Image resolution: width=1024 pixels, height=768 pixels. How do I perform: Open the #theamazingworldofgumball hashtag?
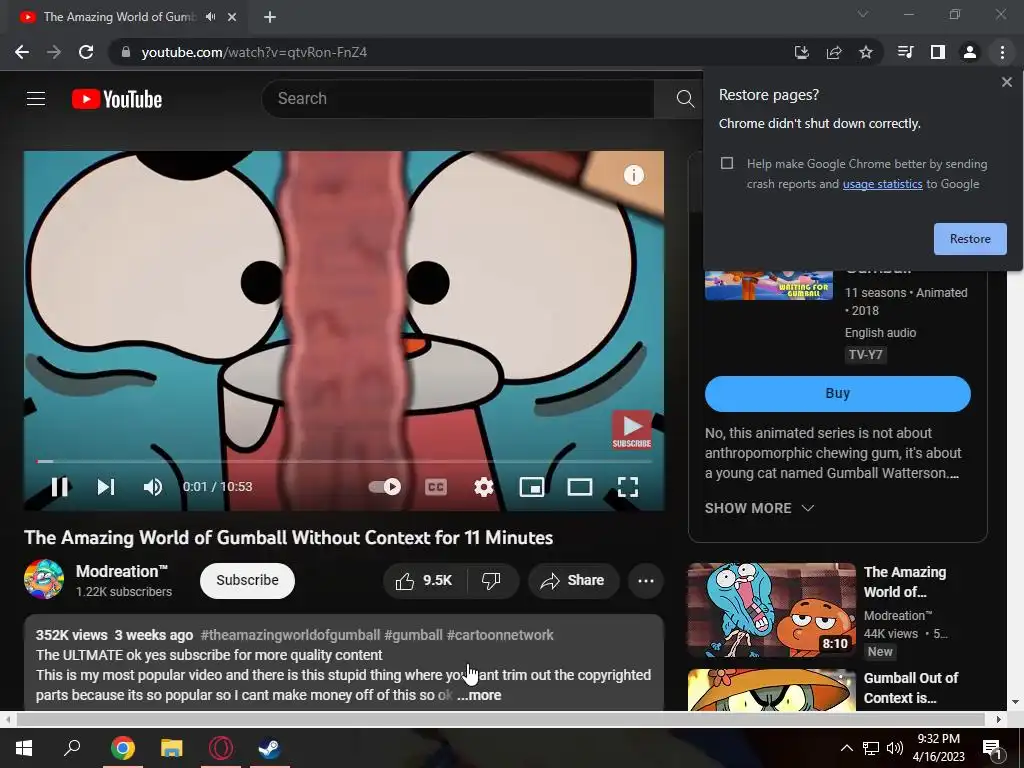click(x=291, y=635)
